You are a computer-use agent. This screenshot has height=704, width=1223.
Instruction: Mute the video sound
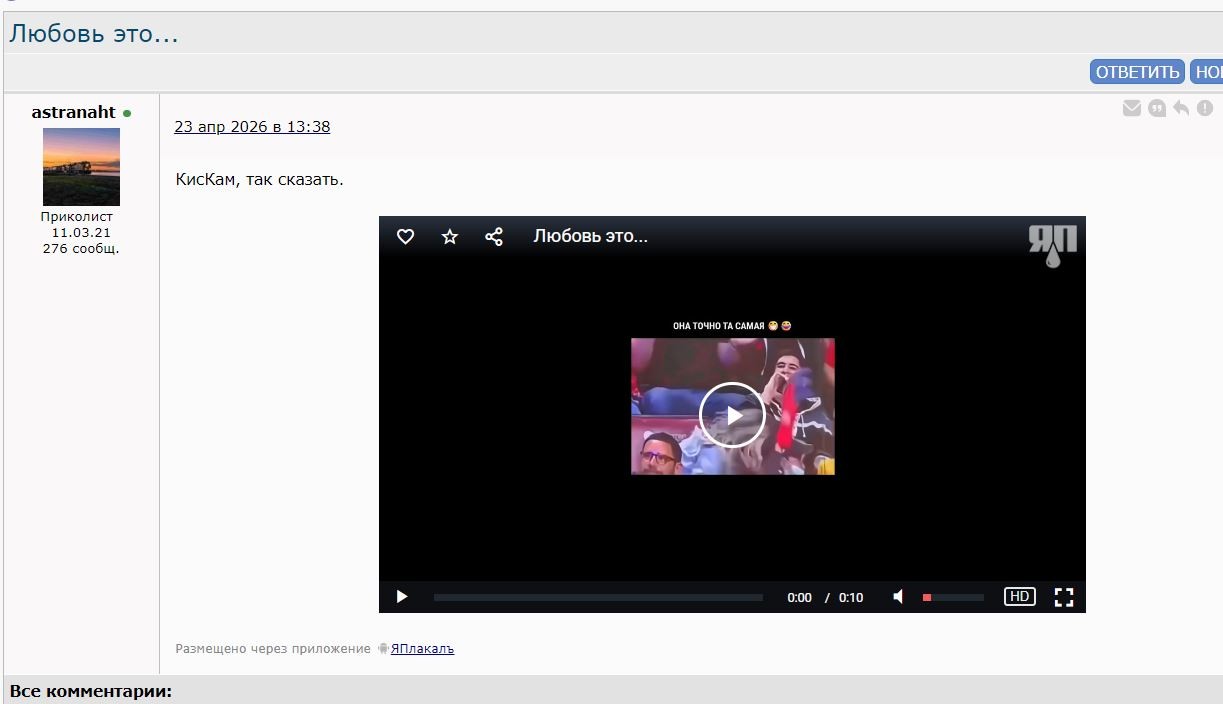tap(898, 597)
